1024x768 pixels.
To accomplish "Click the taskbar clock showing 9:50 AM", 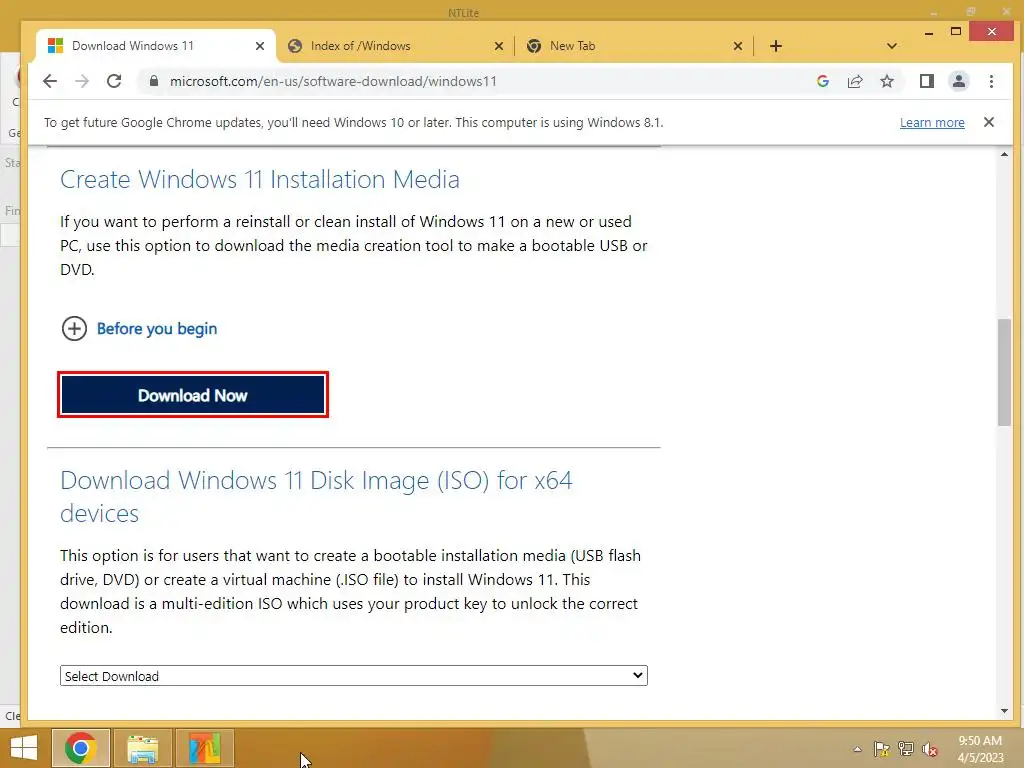I will [x=980, y=749].
